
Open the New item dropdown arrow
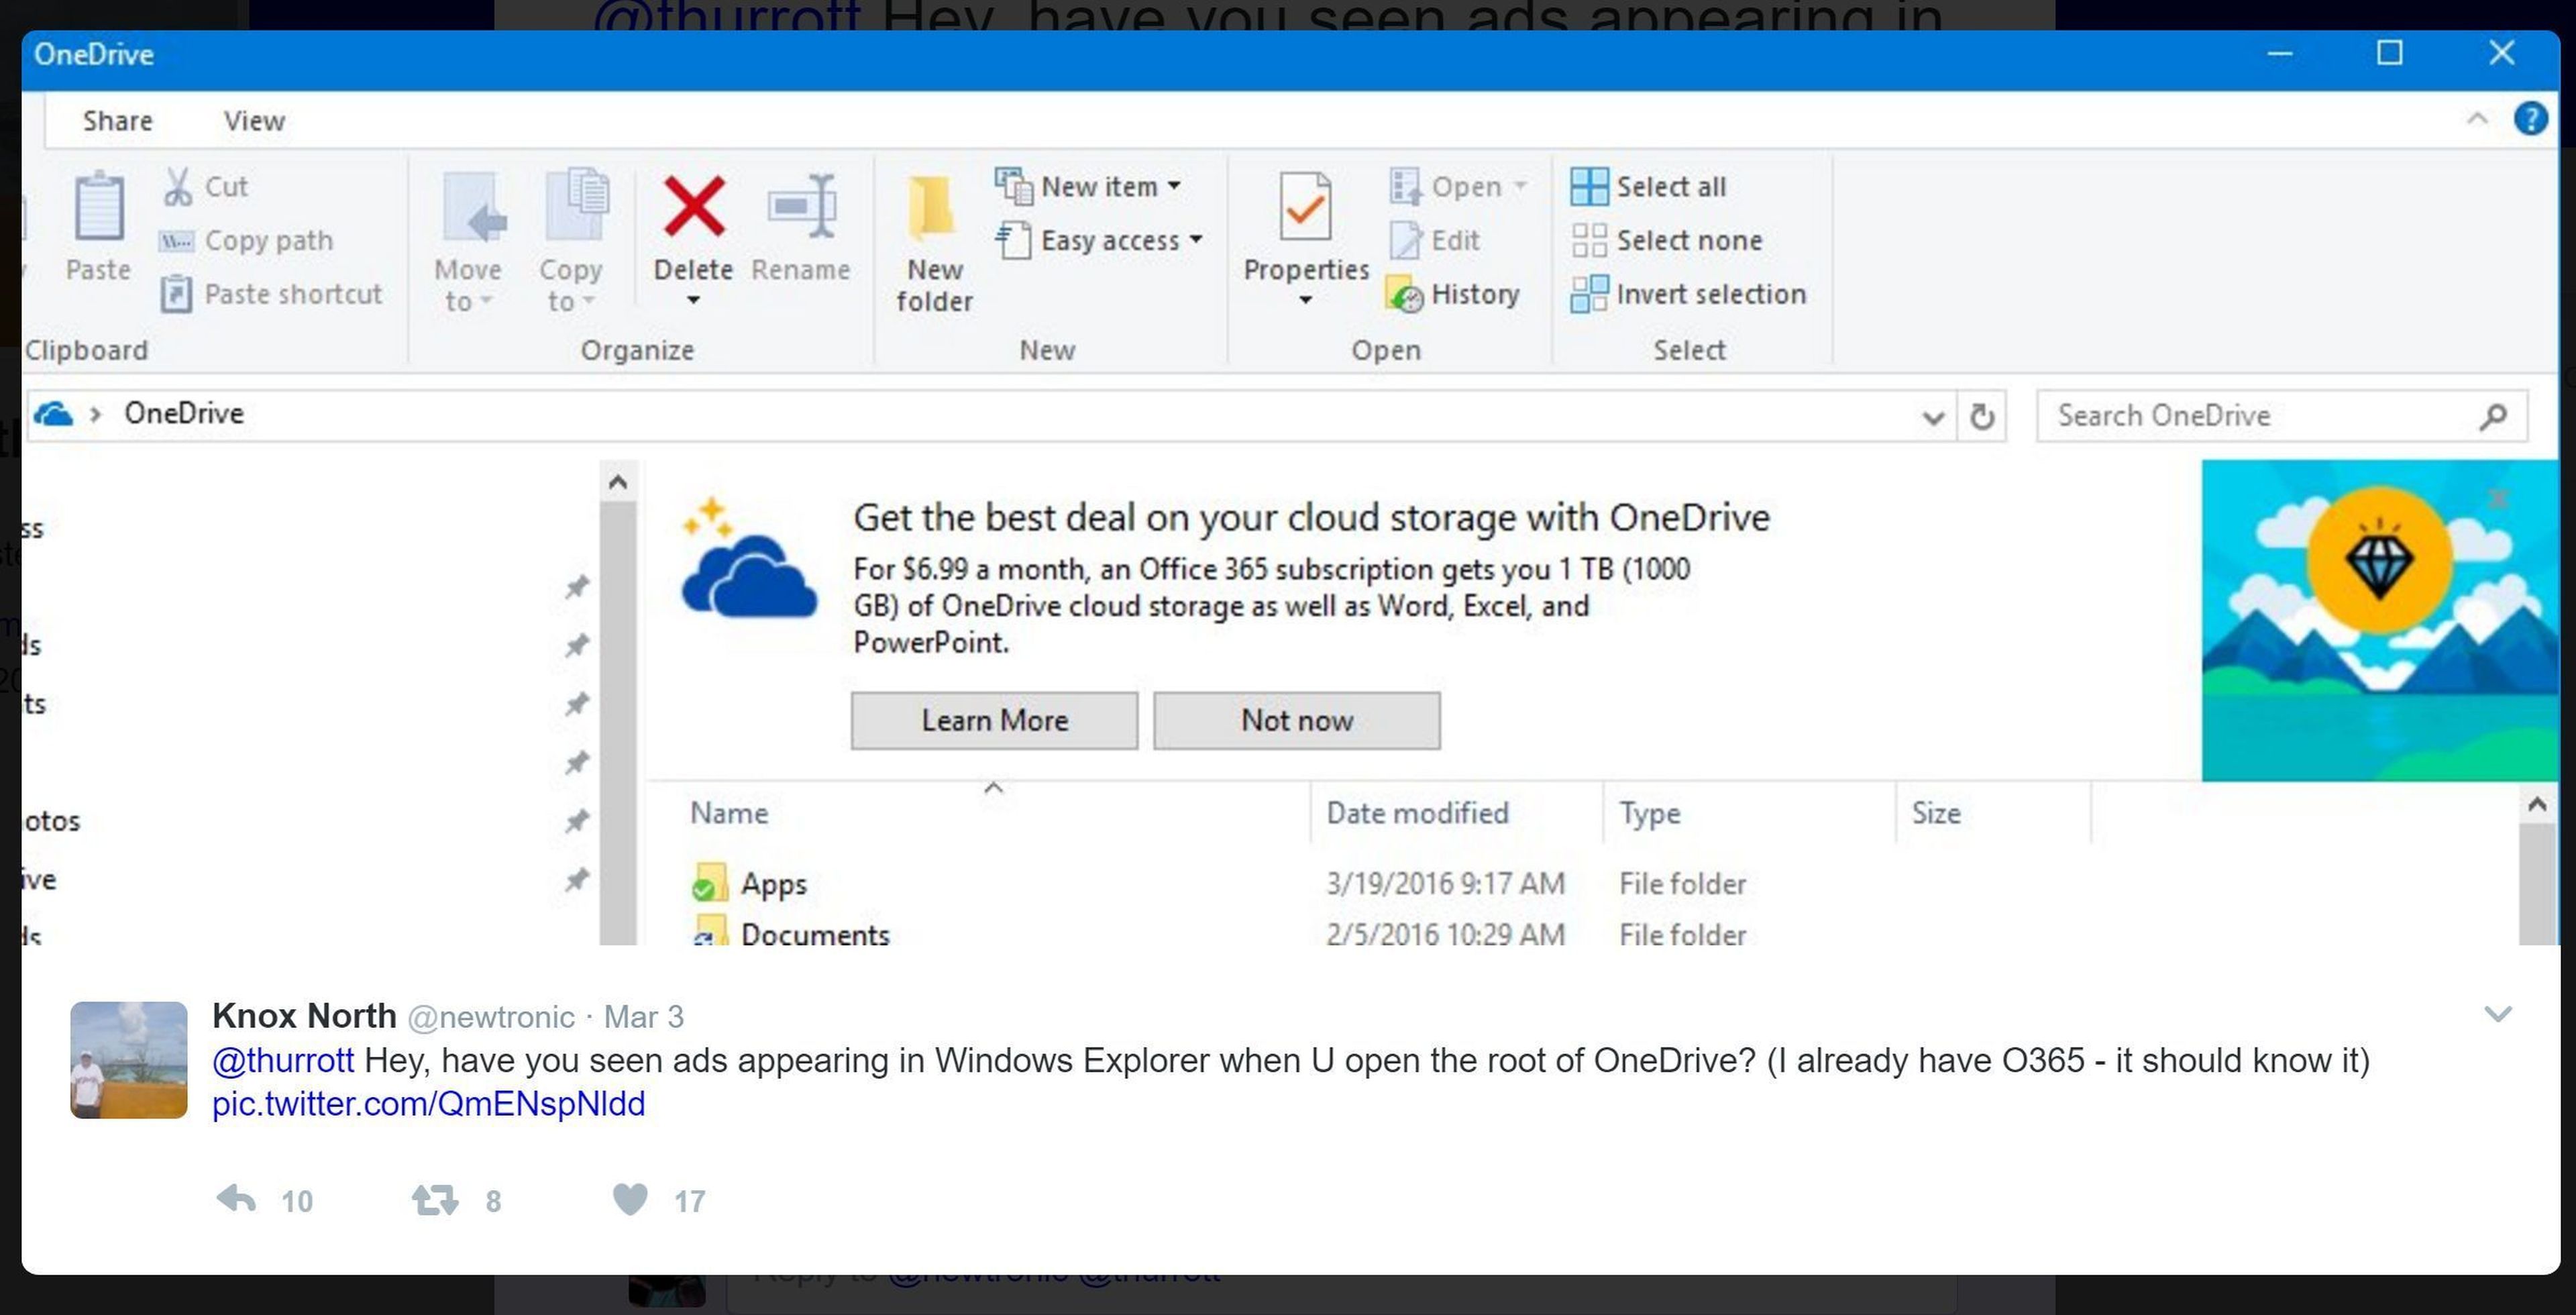[1174, 186]
